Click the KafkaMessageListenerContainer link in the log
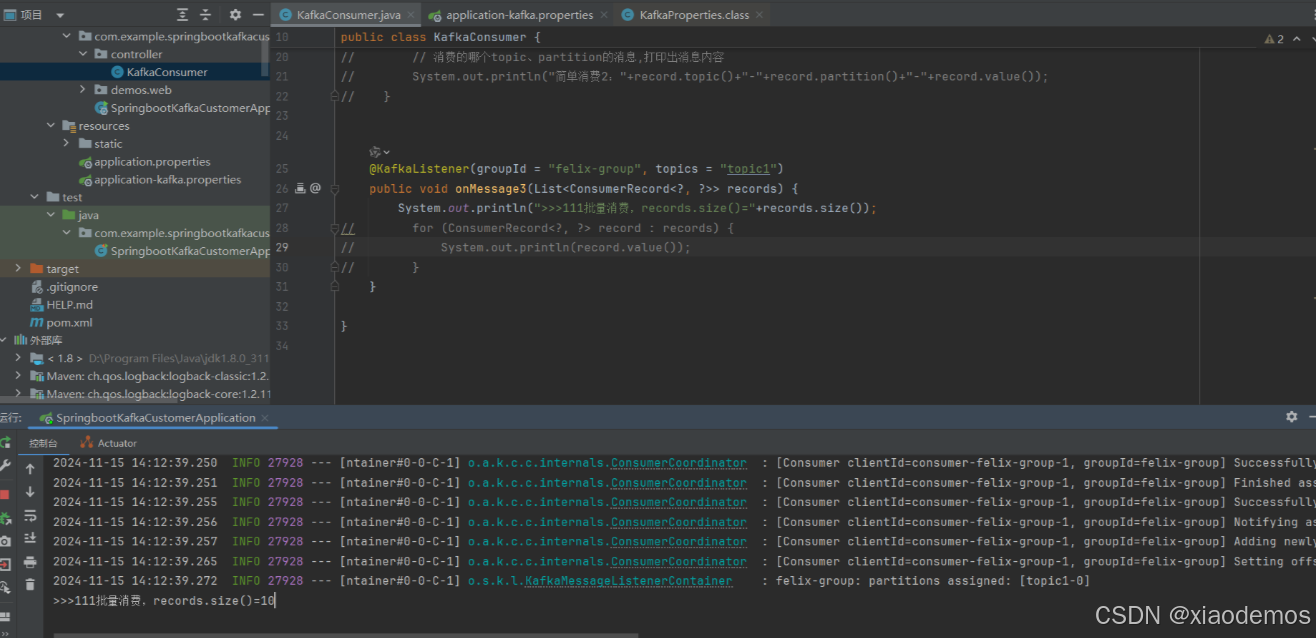The width and height of the screenshot is (1316, 638). coord(629,581)
